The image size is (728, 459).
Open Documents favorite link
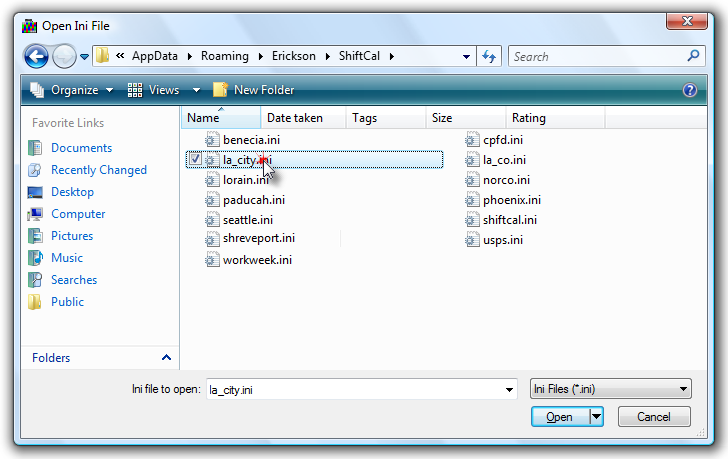[81, 148]
